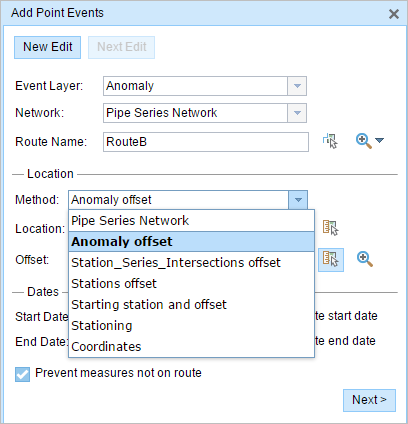Screen dimensions: 408x424
Task: Click the Next Edit button
Action: click(121, 47)
